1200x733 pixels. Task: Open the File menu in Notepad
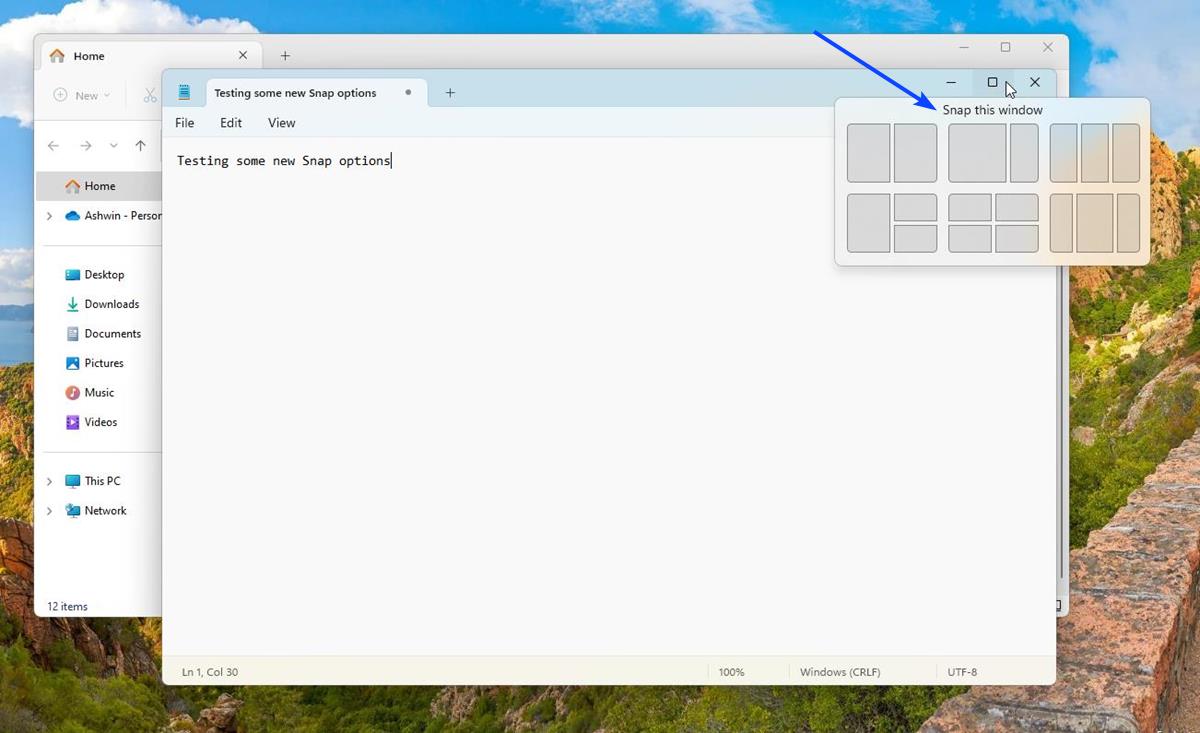click(185, 123)
